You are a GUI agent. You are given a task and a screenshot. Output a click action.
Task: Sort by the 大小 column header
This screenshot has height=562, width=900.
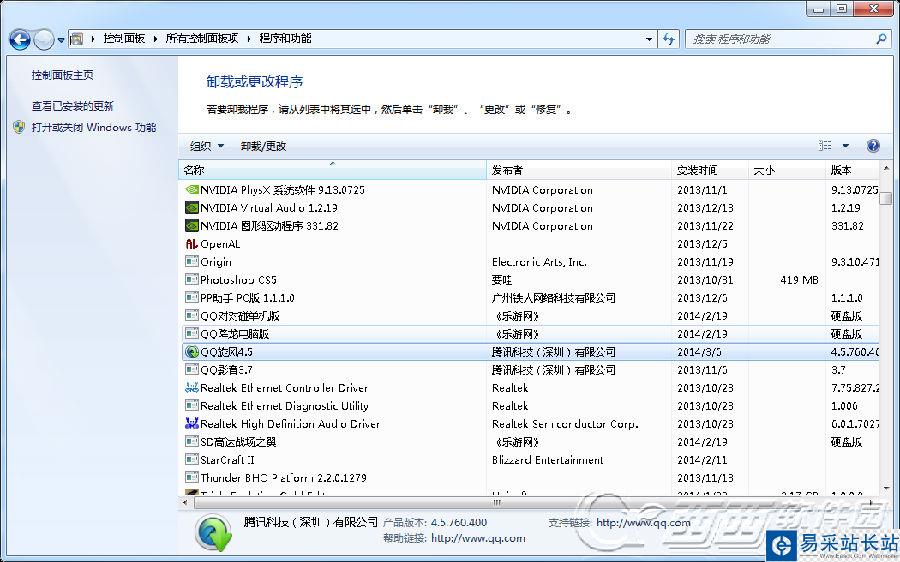[x=786, y=170]
